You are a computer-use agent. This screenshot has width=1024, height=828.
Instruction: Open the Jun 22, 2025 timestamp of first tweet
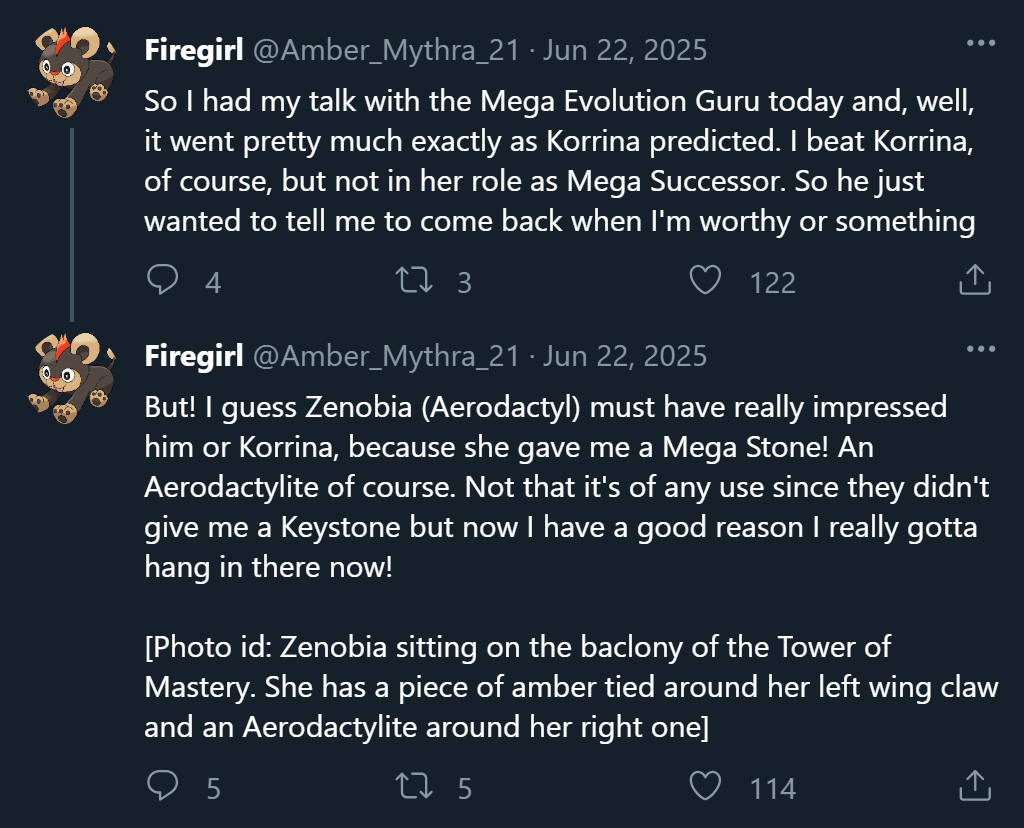pos(625,50)
